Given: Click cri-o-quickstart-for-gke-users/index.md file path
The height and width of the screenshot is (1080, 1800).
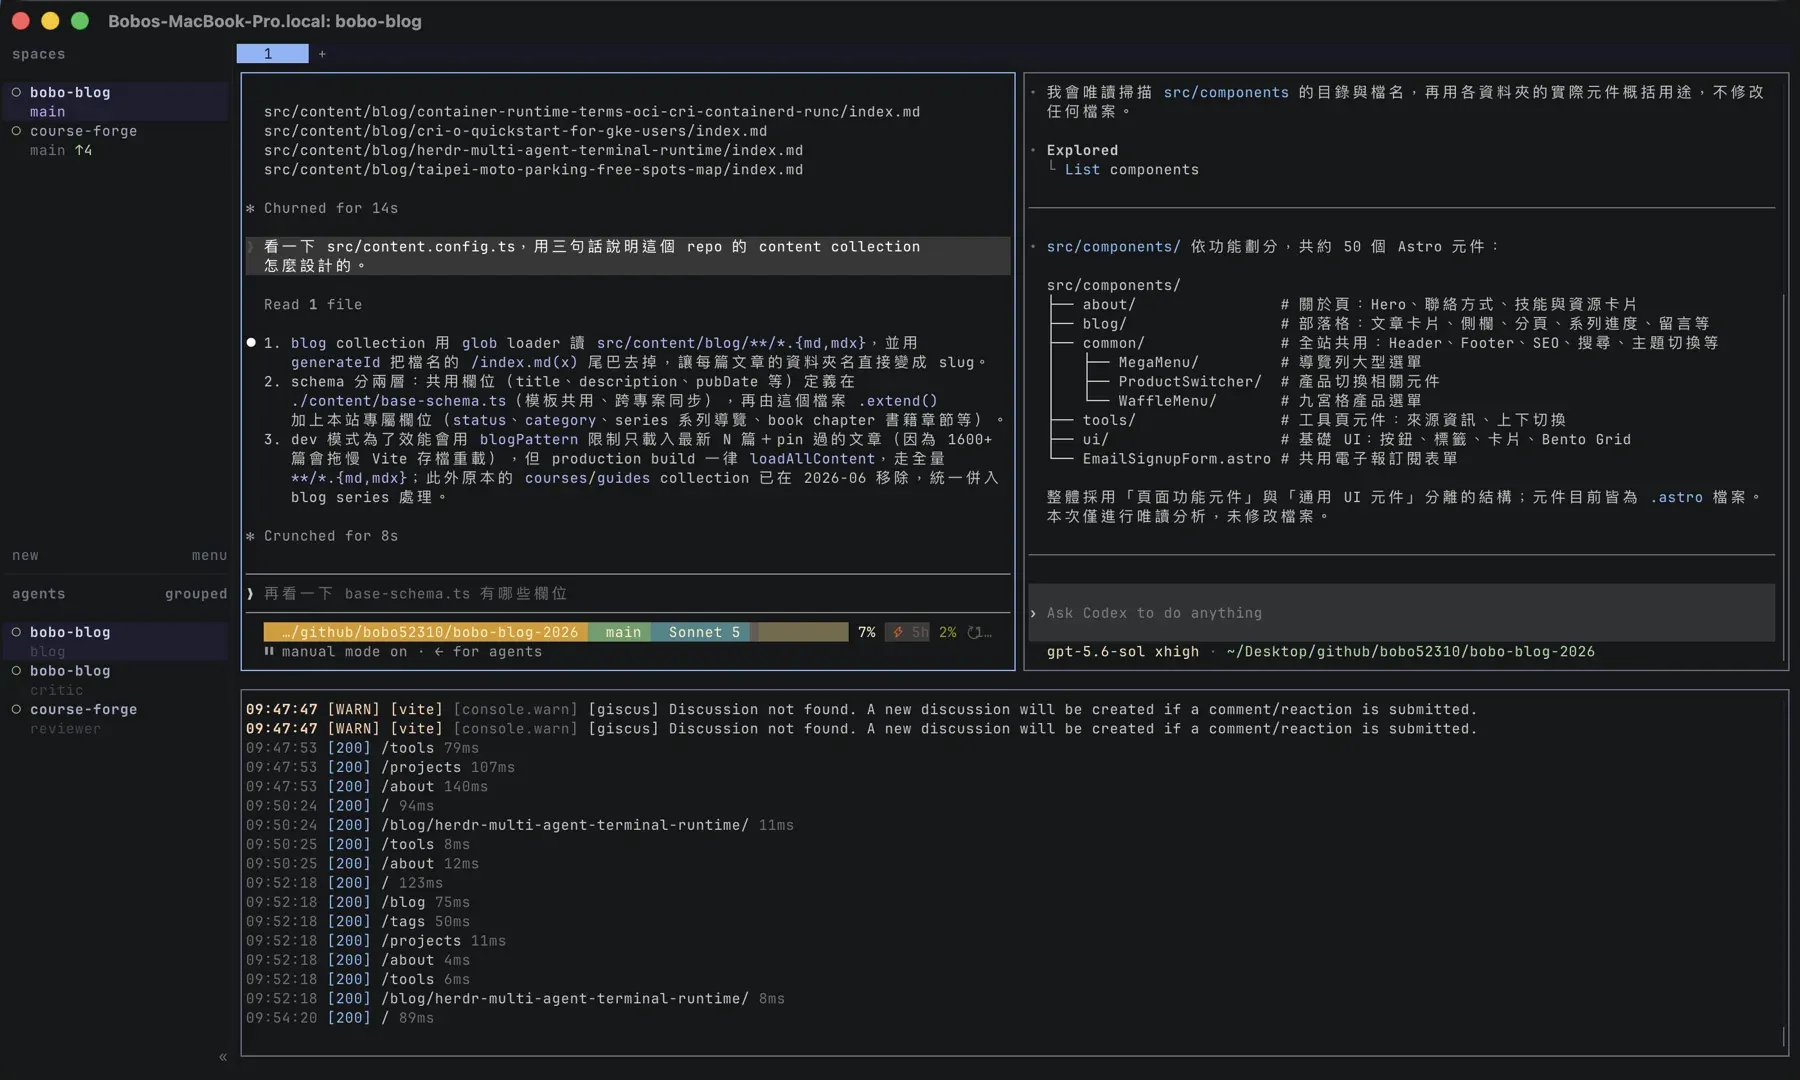Looking at the screenshot, I should (515, 131).
